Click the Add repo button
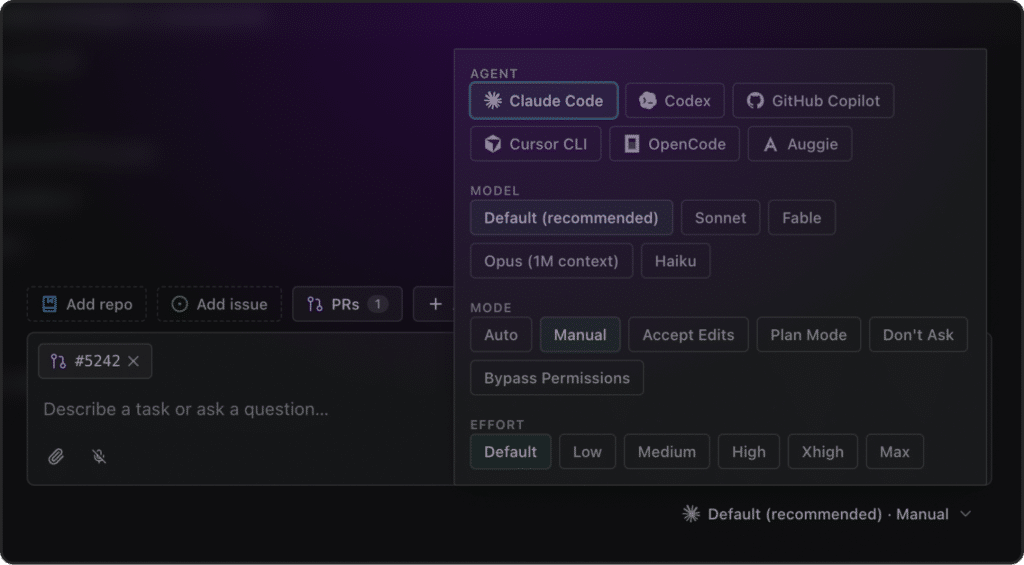This screenshot has width=1024, height=565. [87, 304]
